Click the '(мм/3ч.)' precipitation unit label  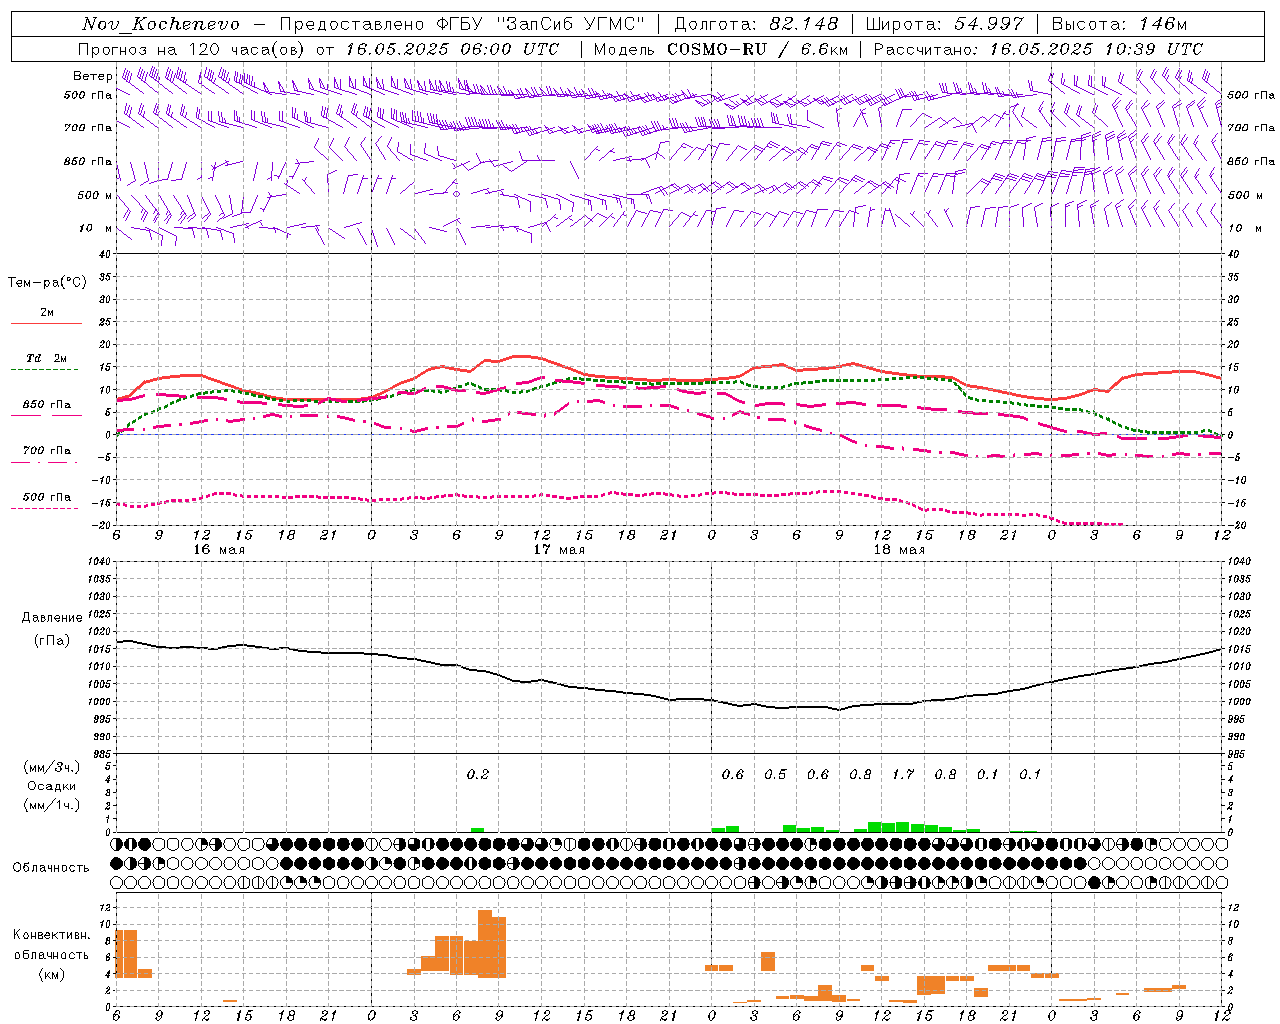(x=51, y=767)
